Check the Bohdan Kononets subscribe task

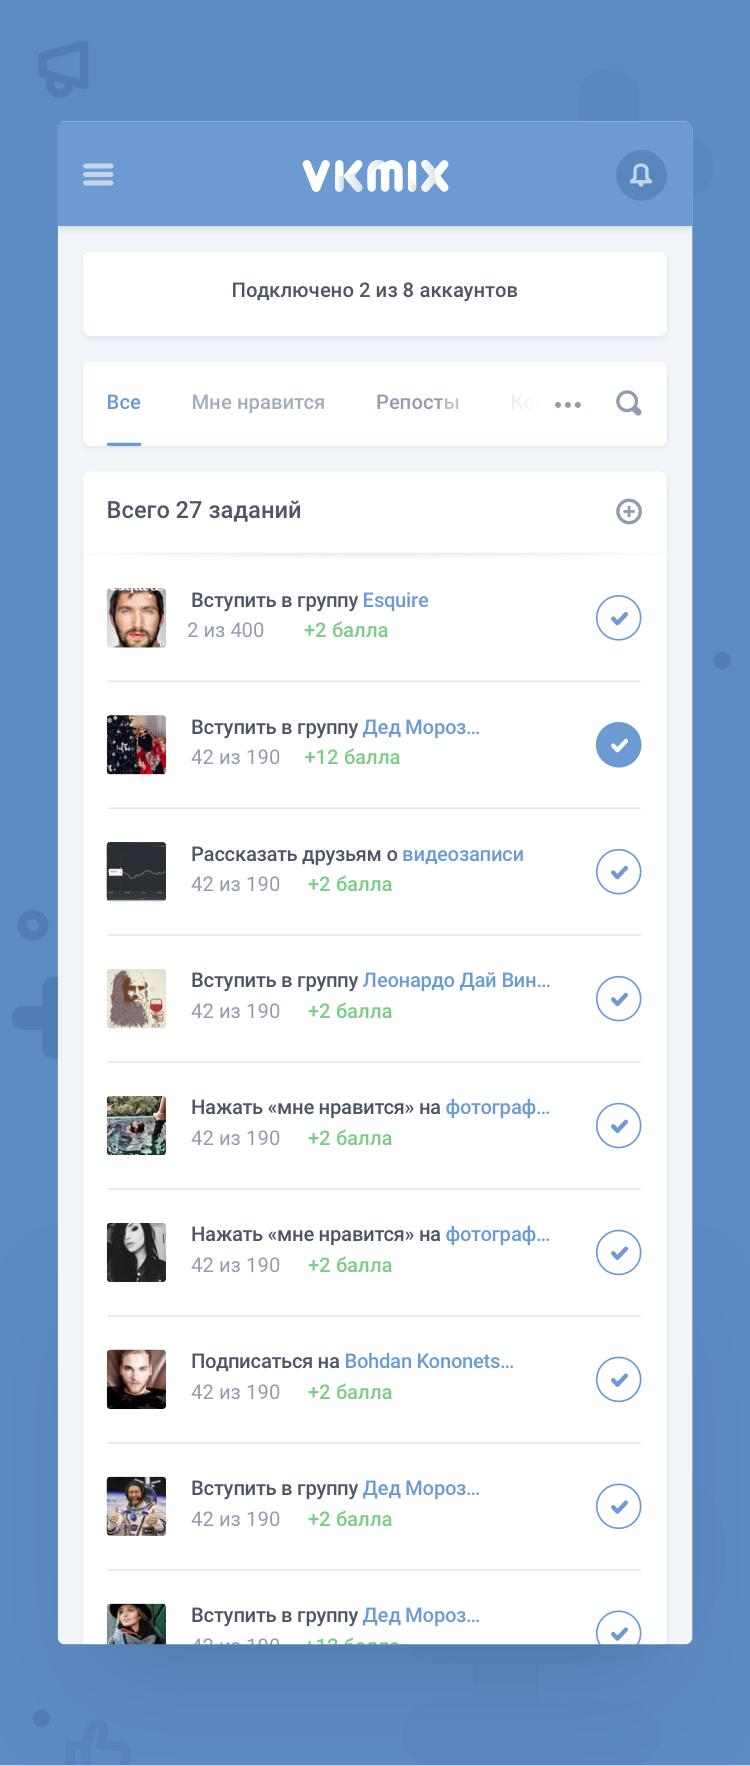(x=618, y=1379)
